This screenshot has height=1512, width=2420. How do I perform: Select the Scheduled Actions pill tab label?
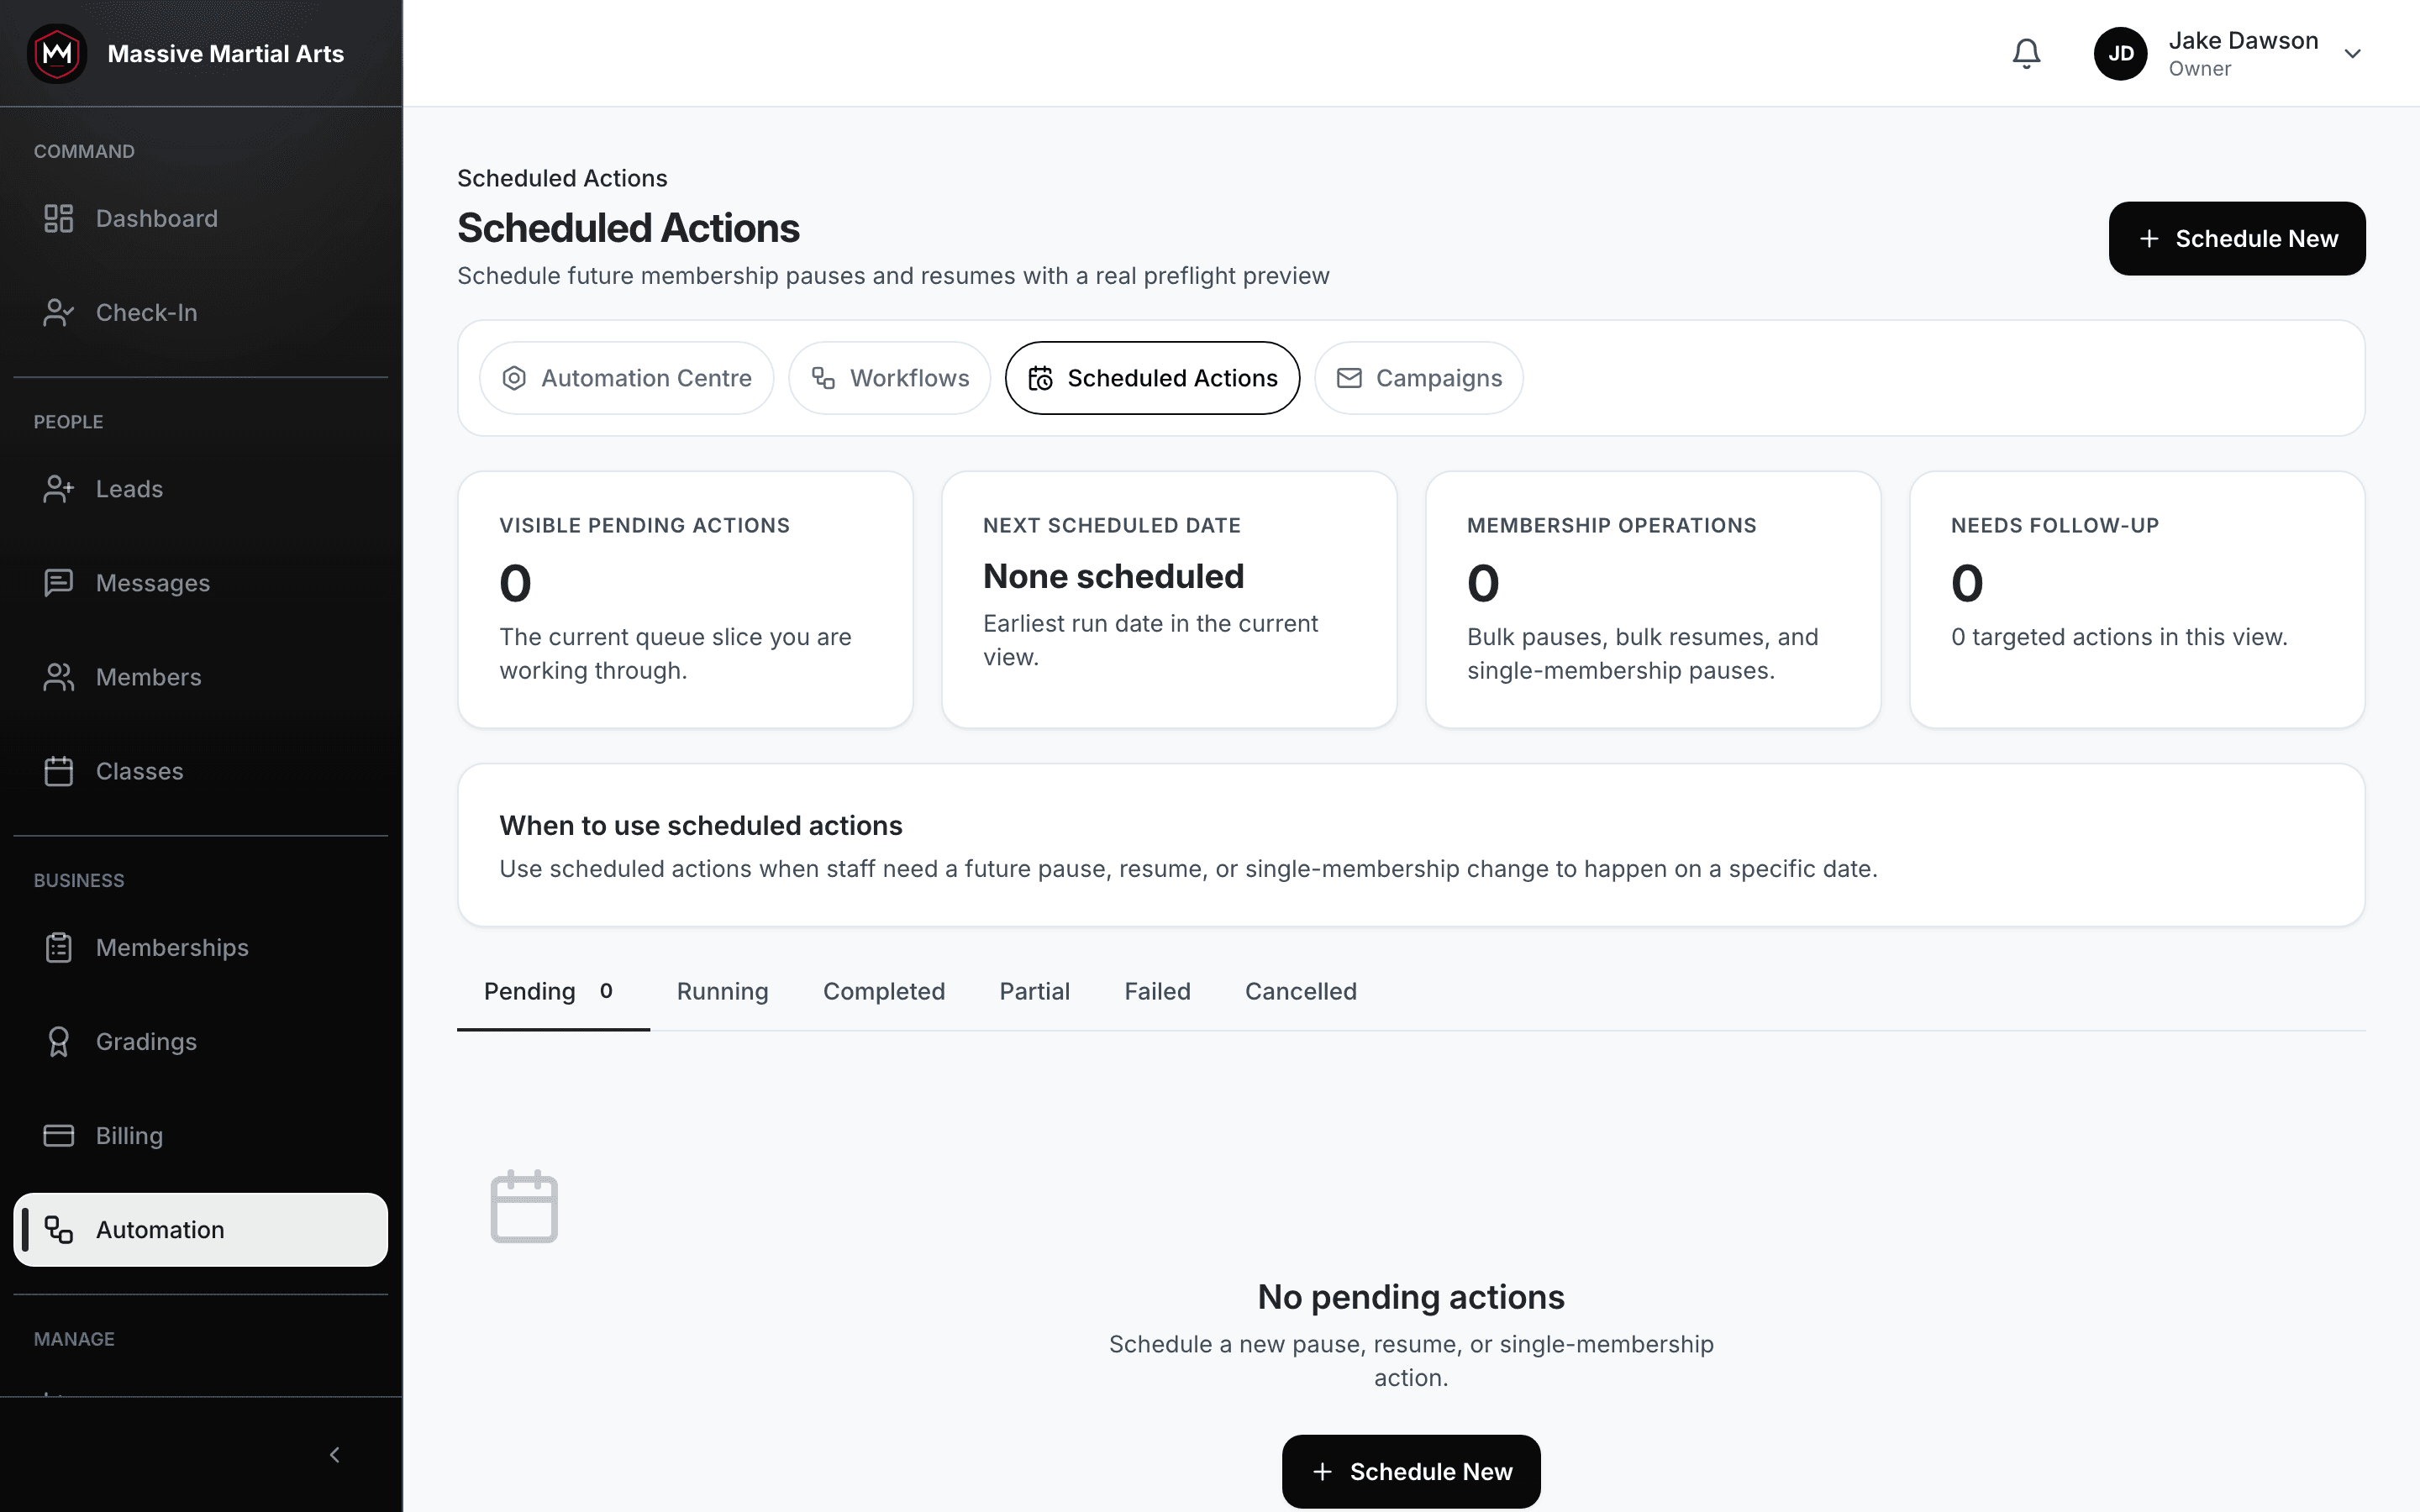click(x=1172, y=378)
